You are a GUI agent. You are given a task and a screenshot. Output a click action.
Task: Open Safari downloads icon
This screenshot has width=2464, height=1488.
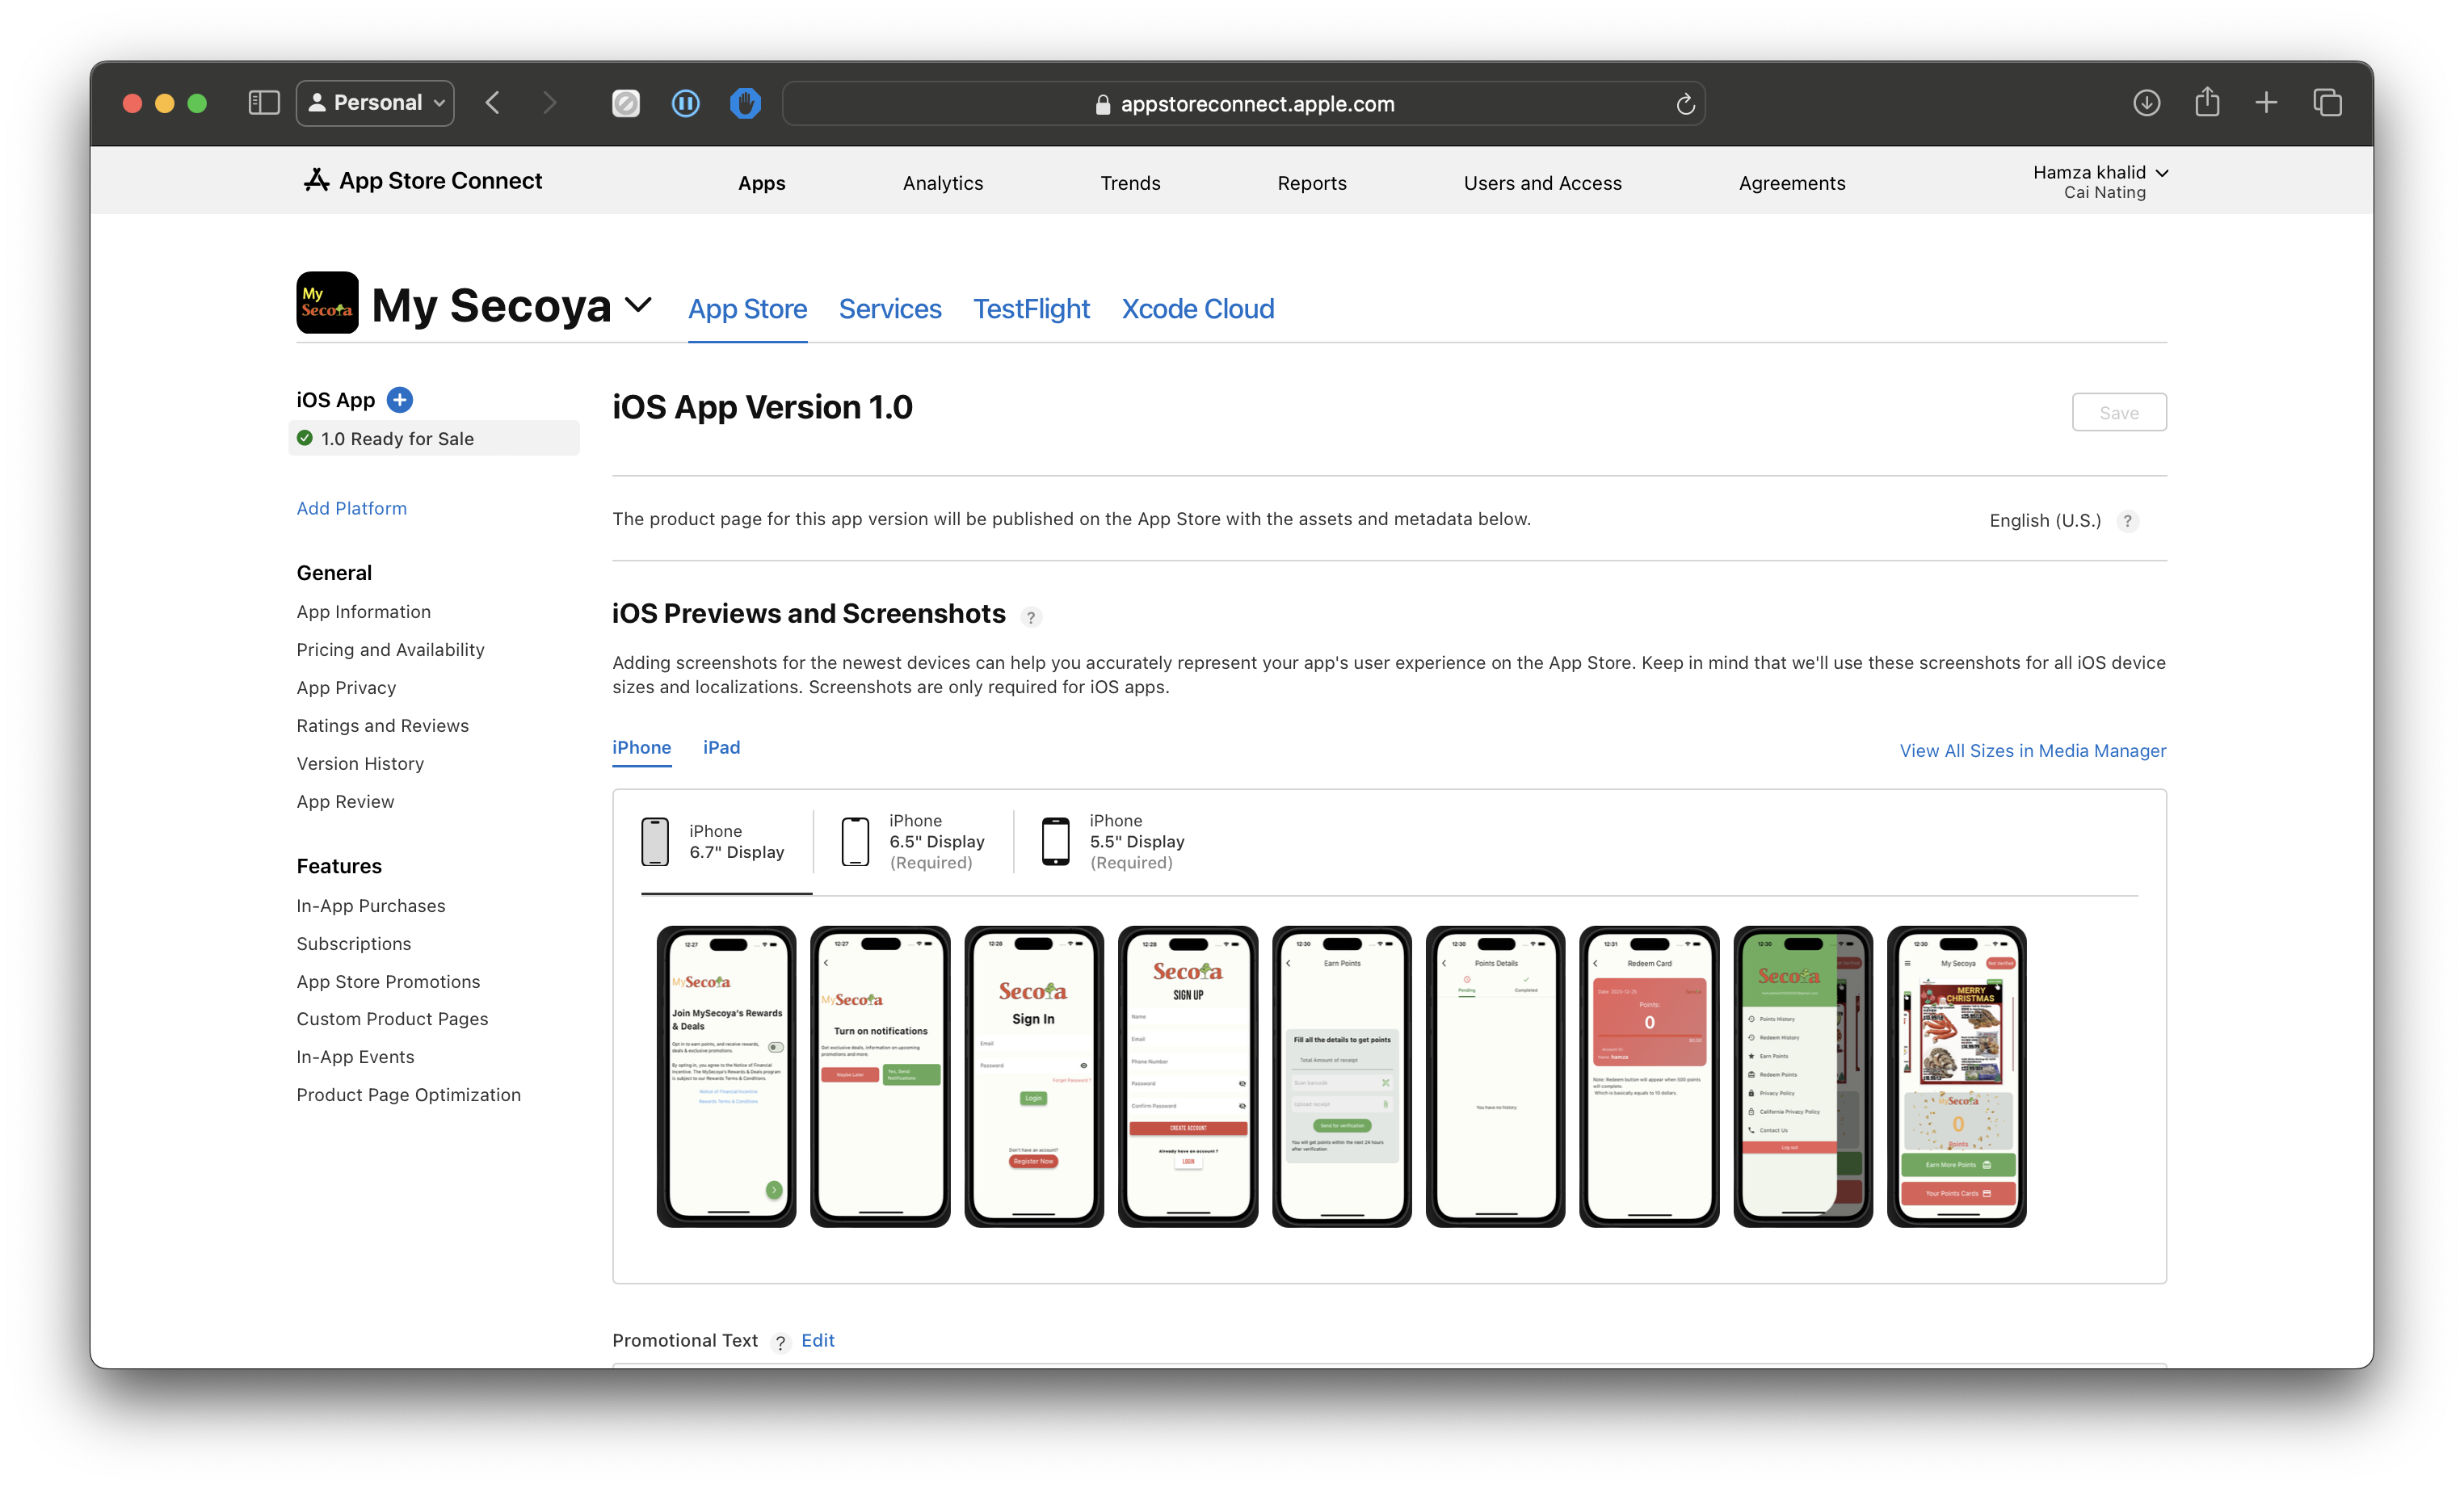2146,103
